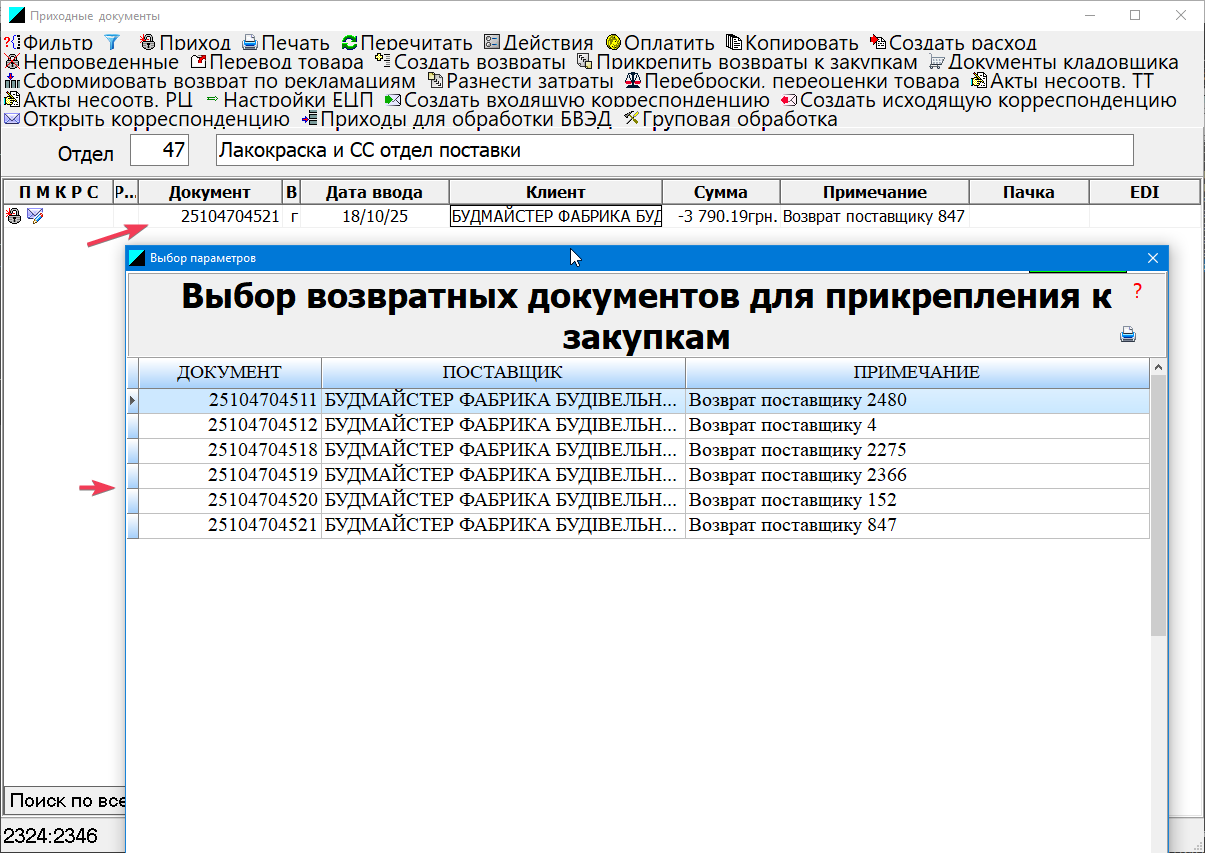Click Открыть корреспонденцию toolbar item
The height and width of the screenshot is (853, 1205).
tap(147, 119)
